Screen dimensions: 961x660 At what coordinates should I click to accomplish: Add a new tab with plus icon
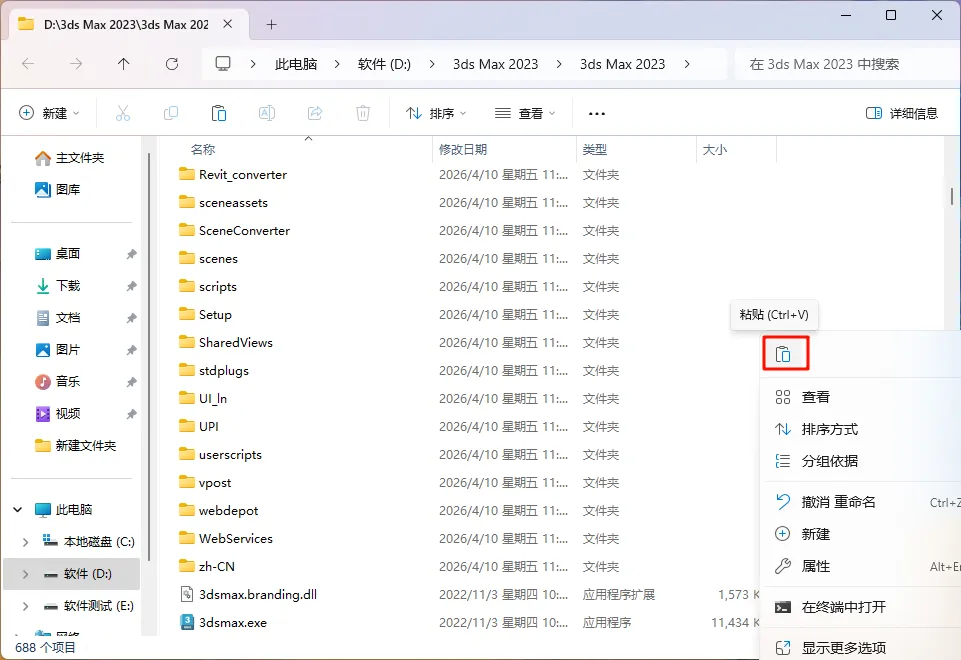pyautogui.click(x=272, y=25)
